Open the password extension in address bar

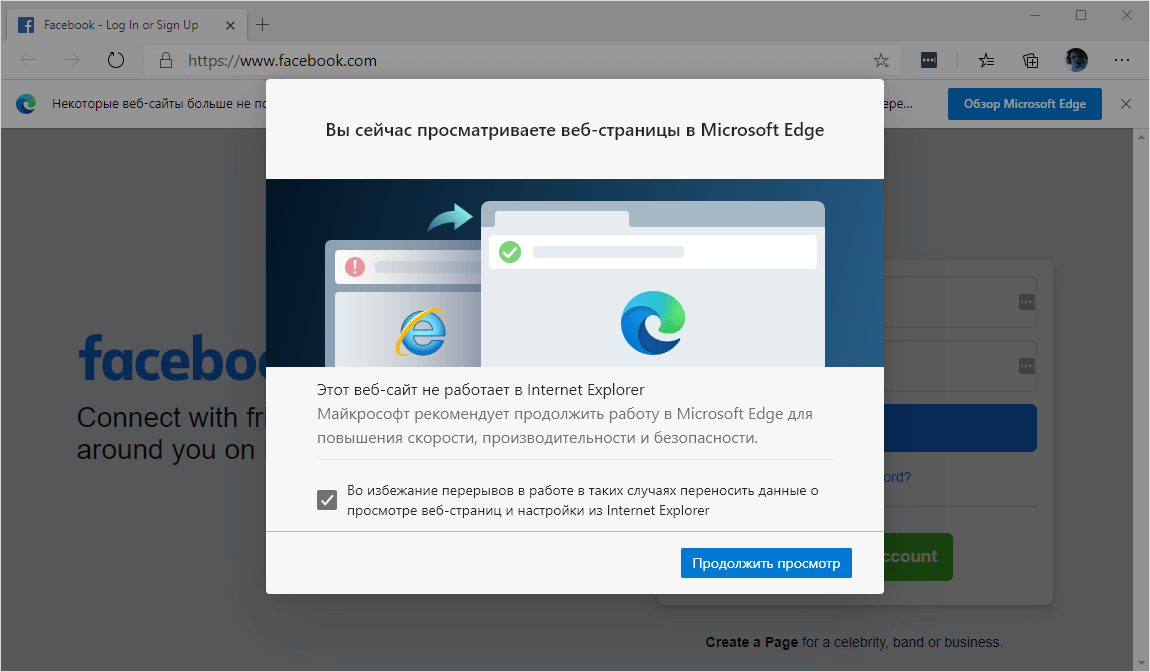pos(929,60)
